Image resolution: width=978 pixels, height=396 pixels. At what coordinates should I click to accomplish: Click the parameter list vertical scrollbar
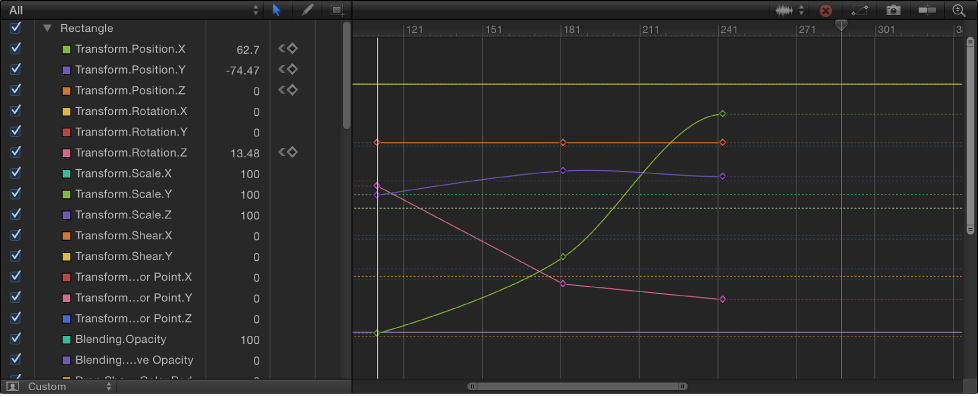click(347, 75)
